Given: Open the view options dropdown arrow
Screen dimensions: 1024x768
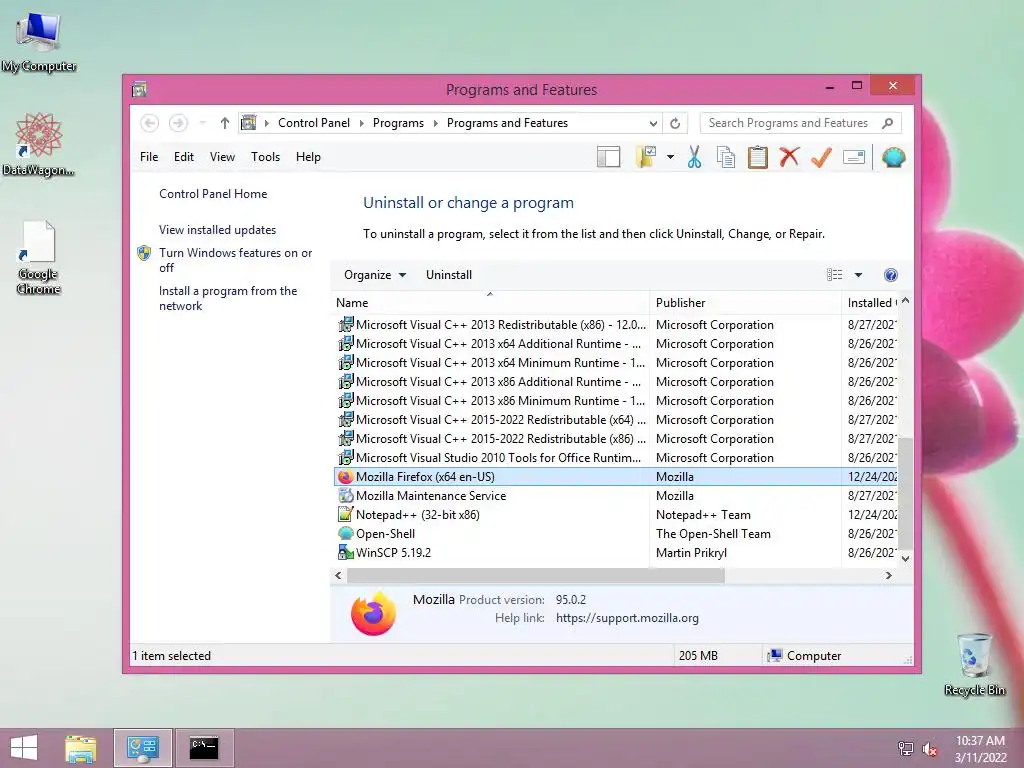Looking at the screenshot, I should click(x=858, y=275).
